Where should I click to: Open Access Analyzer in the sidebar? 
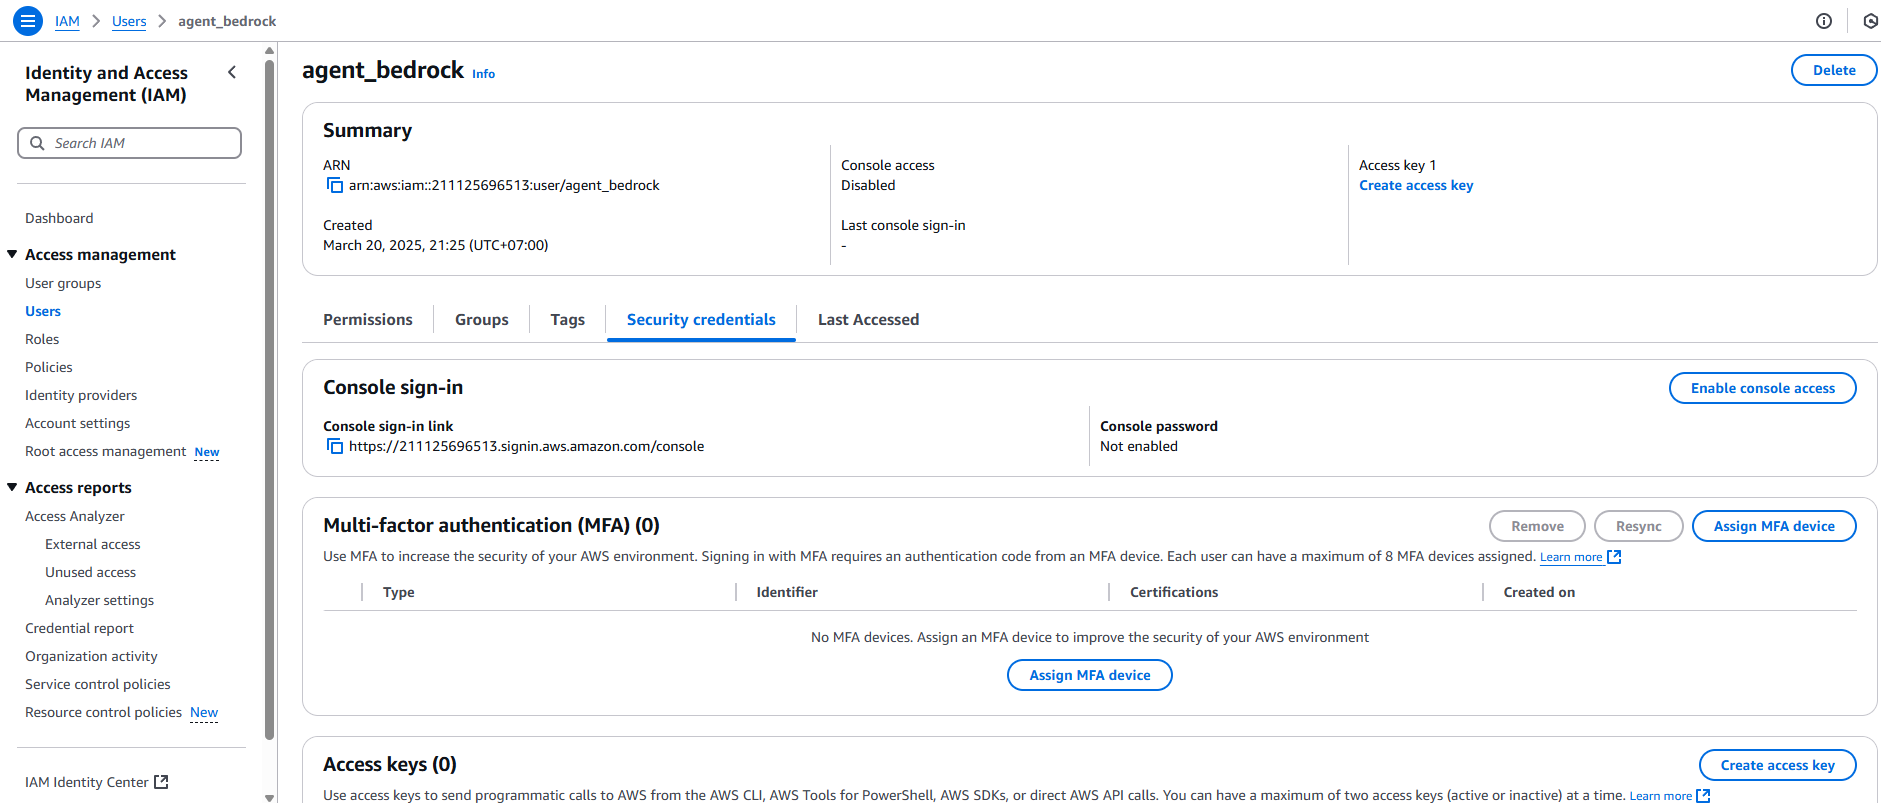pyautogui.click(x=75, y=516)
